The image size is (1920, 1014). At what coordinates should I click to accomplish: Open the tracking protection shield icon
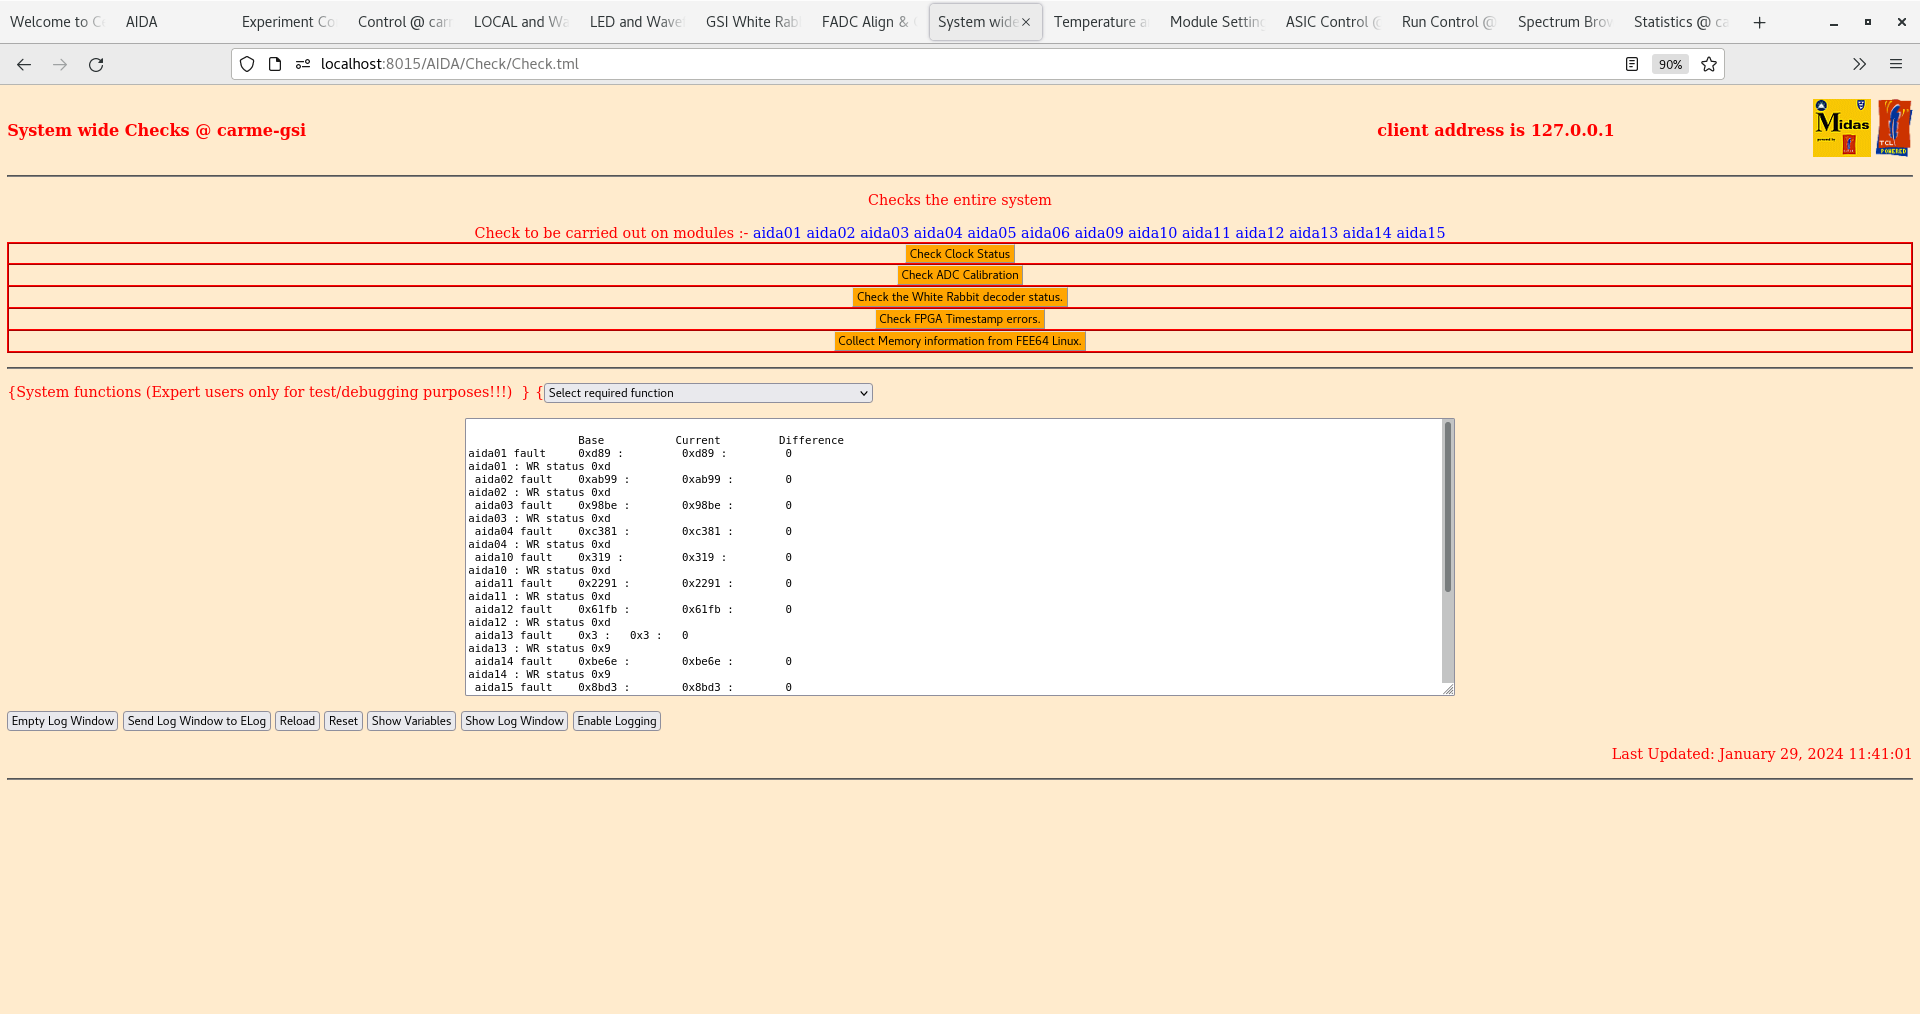coord(246,63)
